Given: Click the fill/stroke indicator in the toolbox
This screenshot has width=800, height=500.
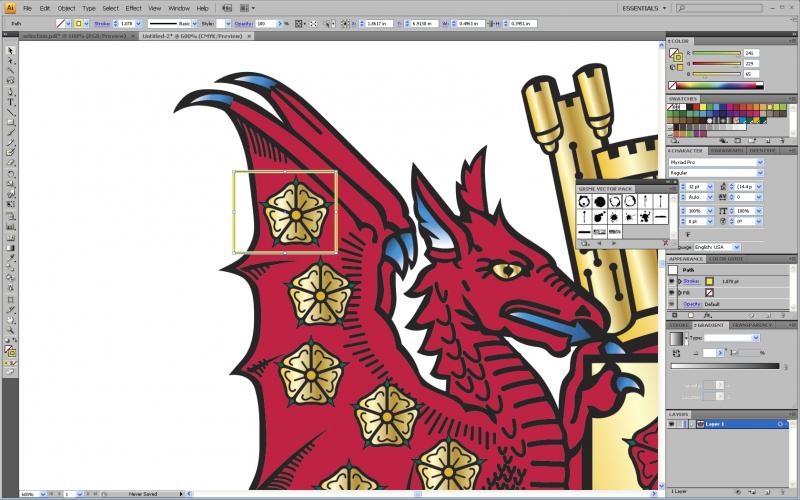Looking at the screenshot, I should point(10,351).
